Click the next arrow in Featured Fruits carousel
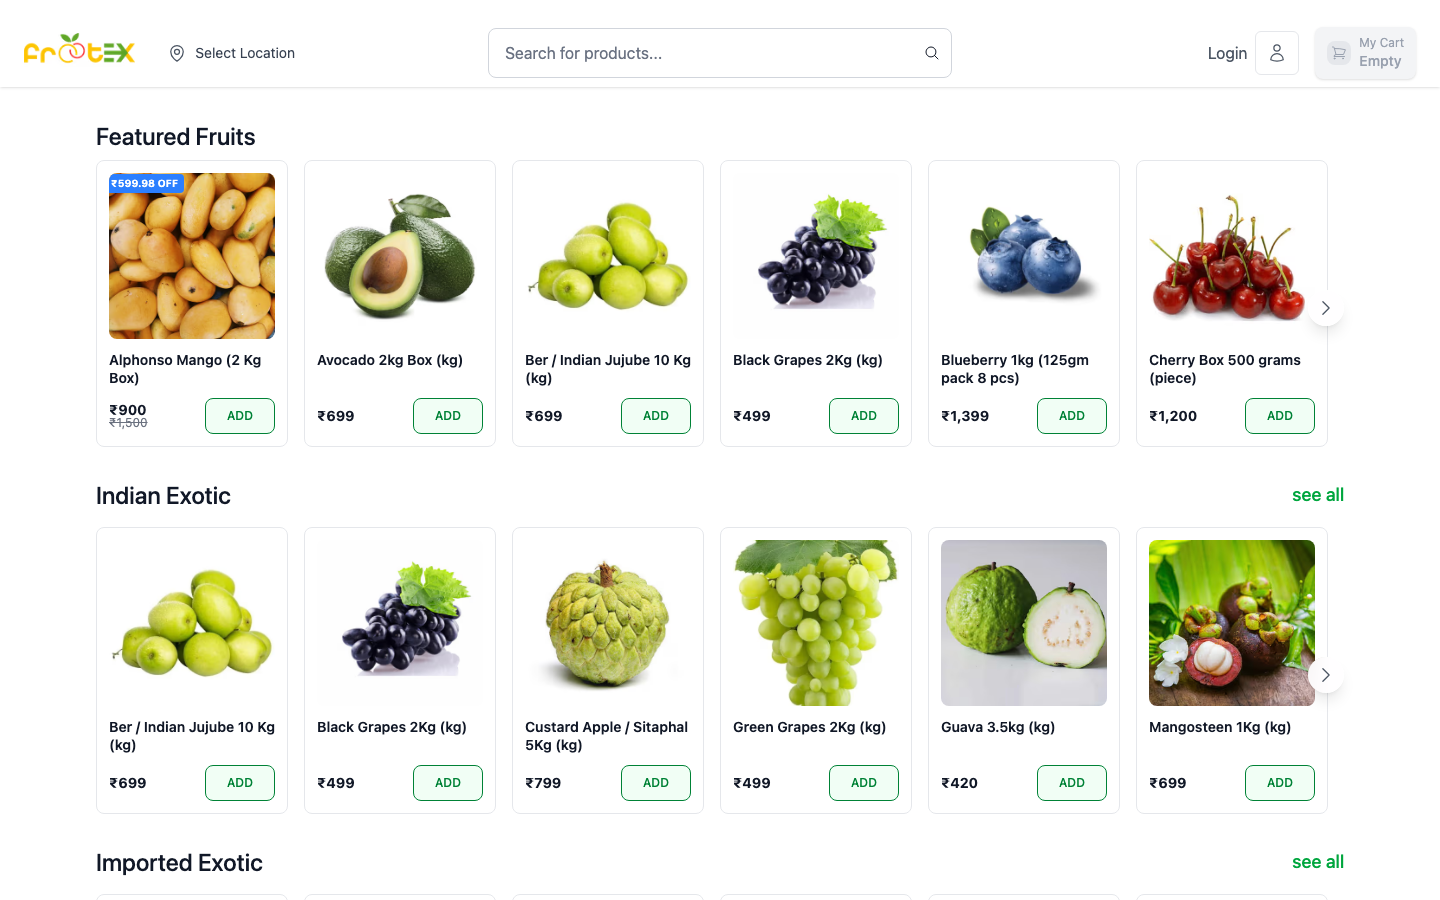 pos(1325,308)
